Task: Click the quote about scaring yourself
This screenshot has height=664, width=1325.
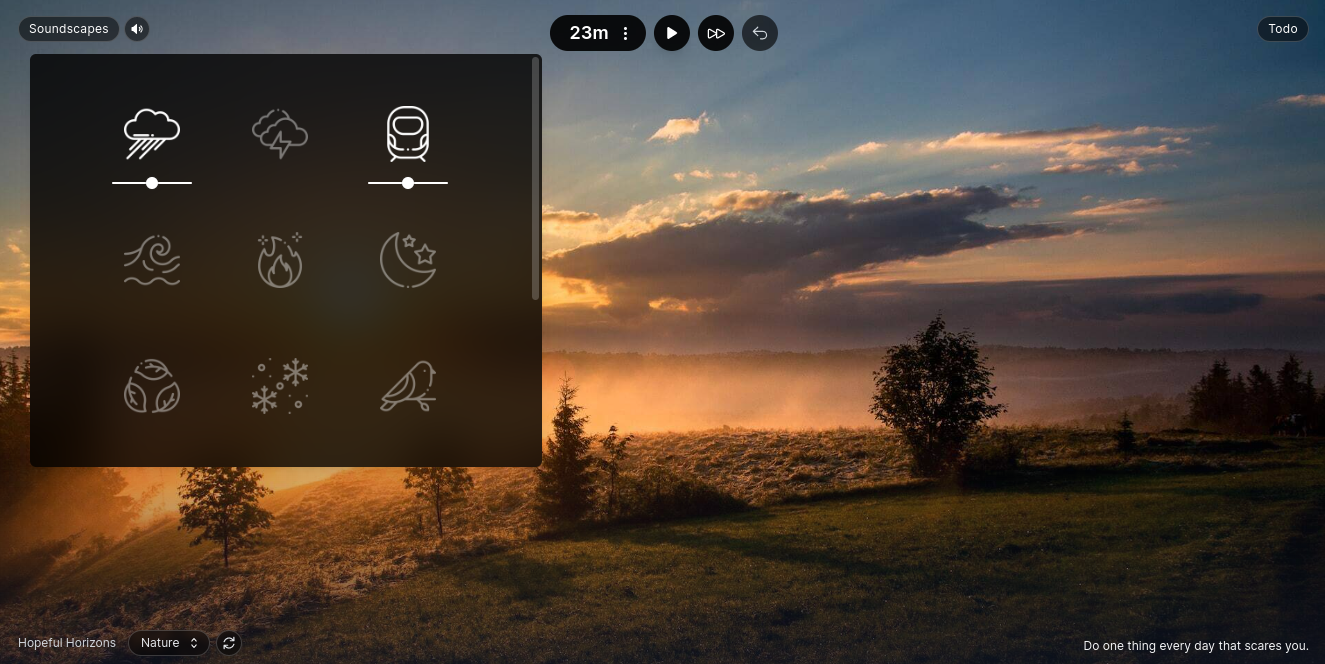Action: 1196,646
